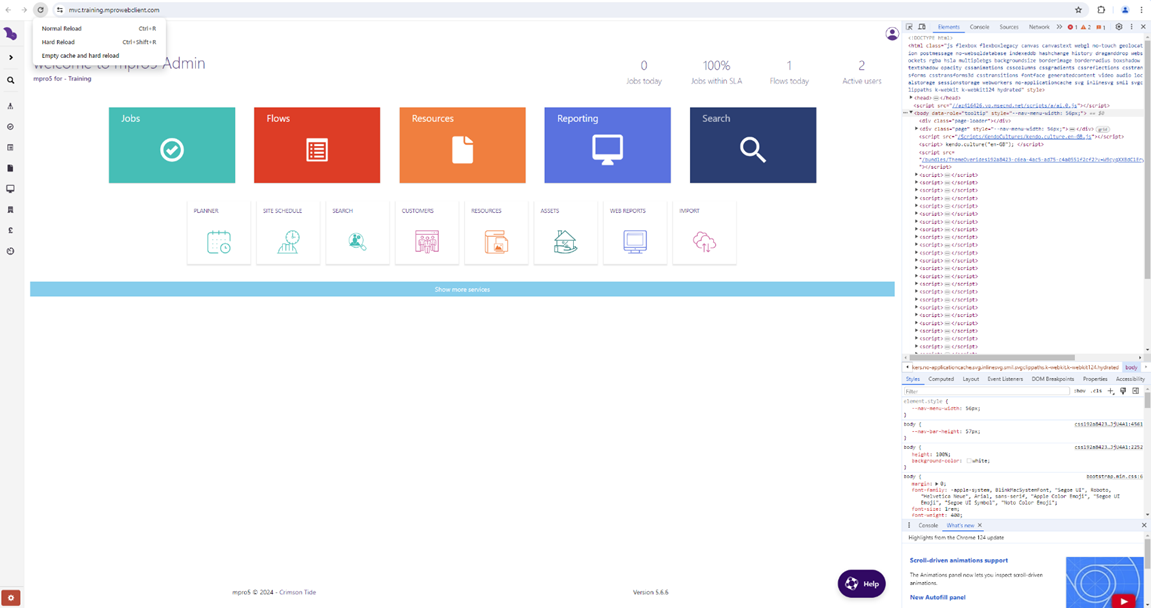Launch the Planner service card
This screenshot has width=1151, height=608.
pos(219,232)
